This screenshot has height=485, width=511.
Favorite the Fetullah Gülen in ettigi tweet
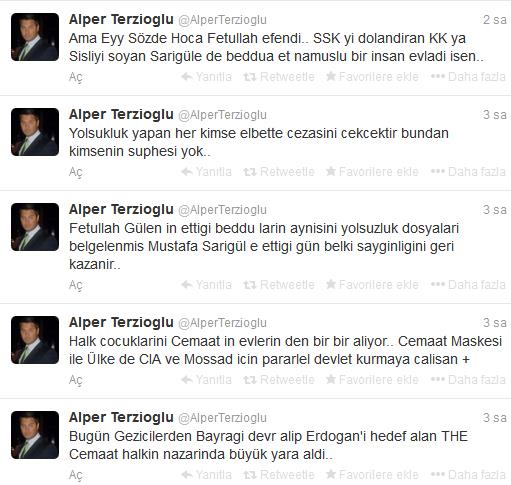[372, 285]
